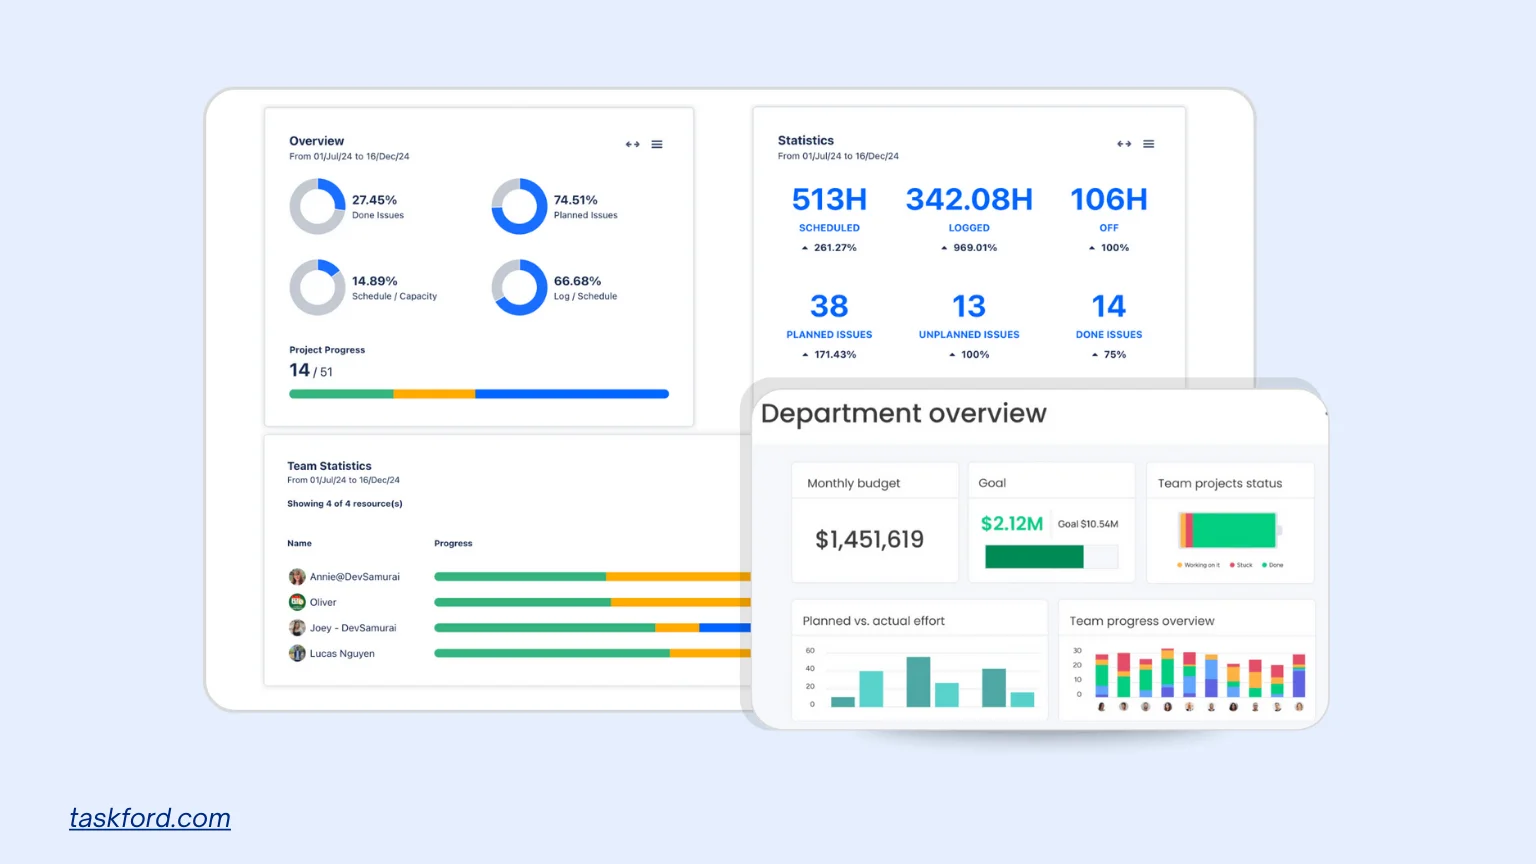Click Lucas Nguyen's avatar icon
This screenshot has width=1536, height=864.
tap(297, 654)
